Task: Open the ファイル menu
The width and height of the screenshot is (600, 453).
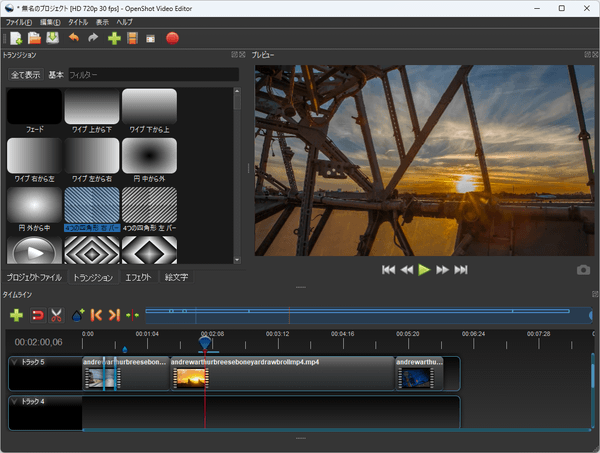Action: pos(18,21)
